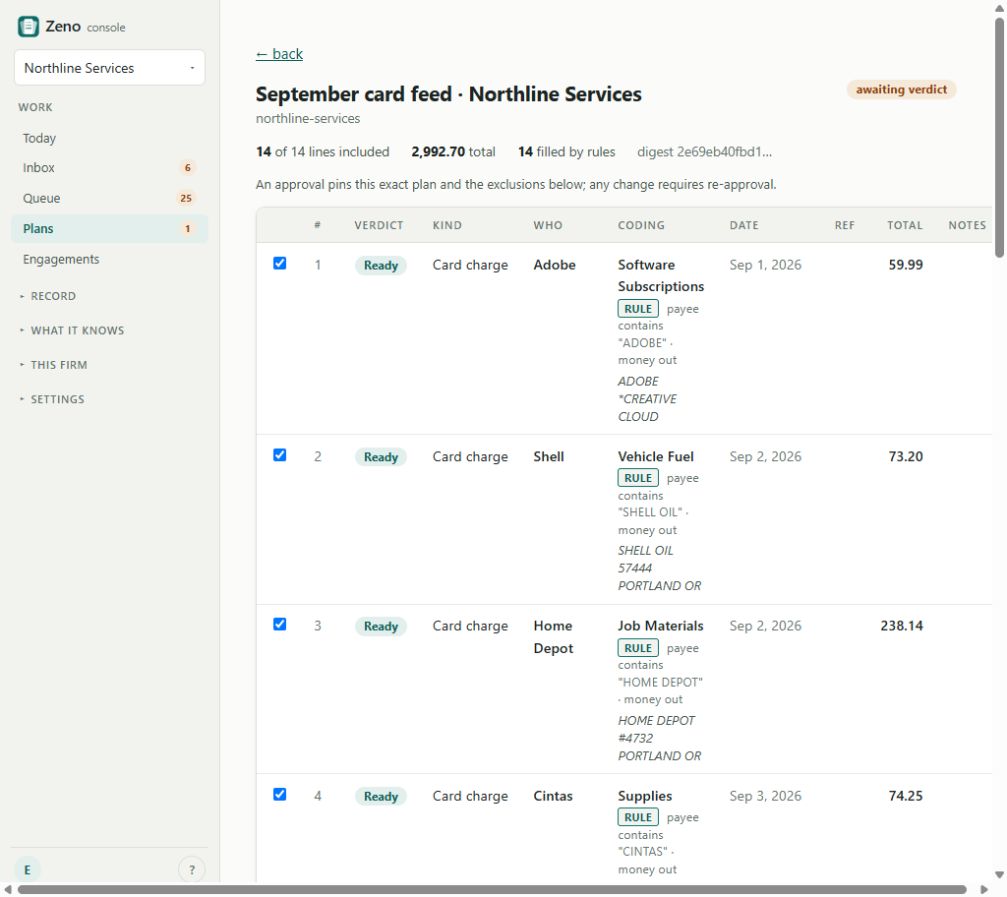1007x897 pixels.
Task: Click the Zeno logo icon
Action: 28,27
